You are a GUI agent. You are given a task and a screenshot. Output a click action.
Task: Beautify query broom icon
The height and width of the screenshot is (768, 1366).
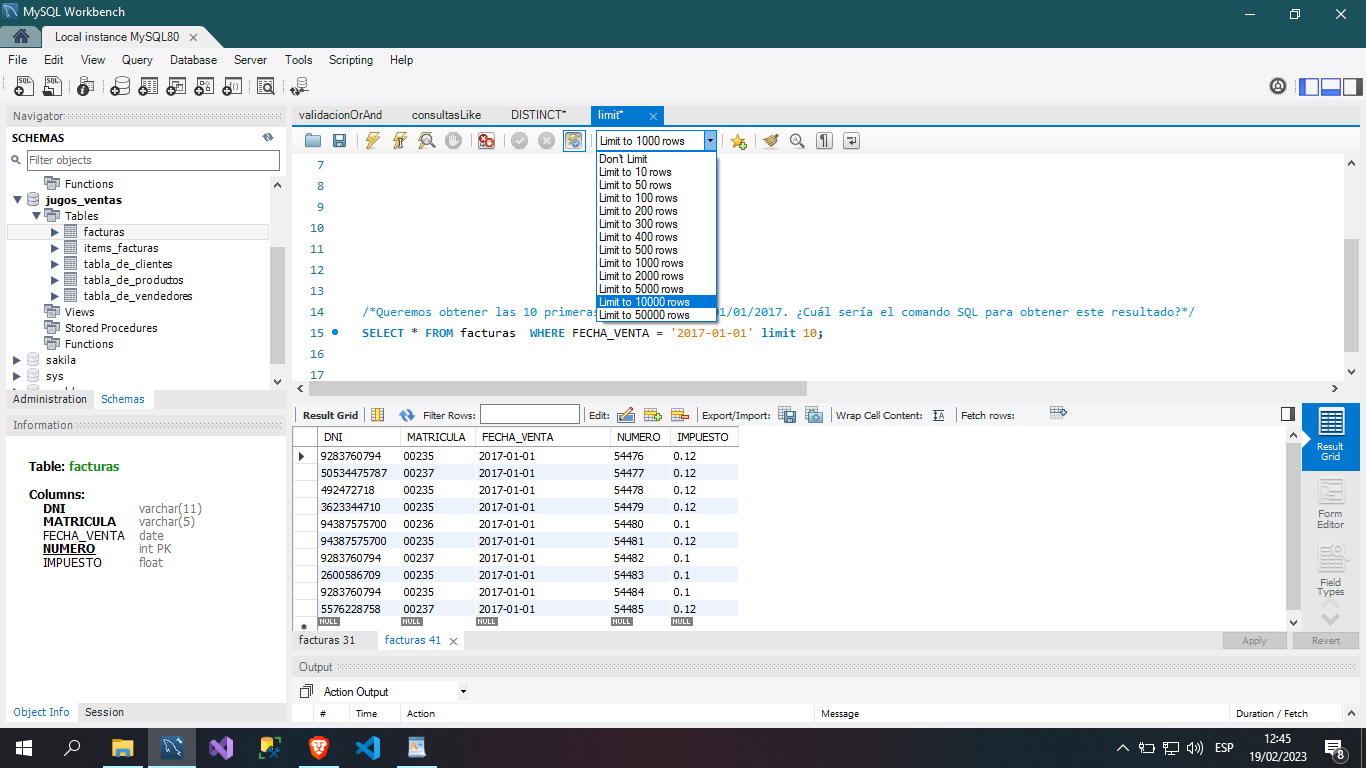pos(770,141)
